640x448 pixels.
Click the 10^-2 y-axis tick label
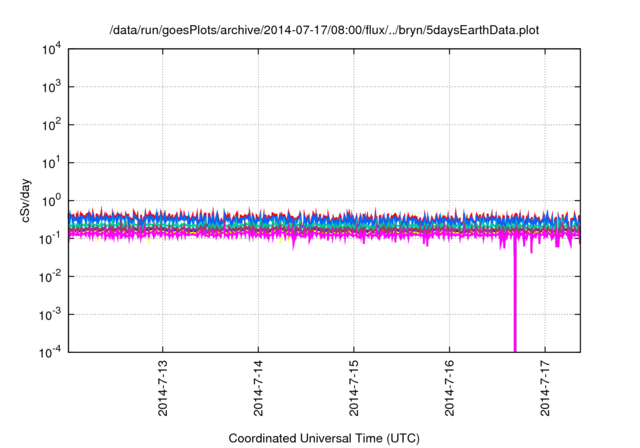[x=50, y=277]
